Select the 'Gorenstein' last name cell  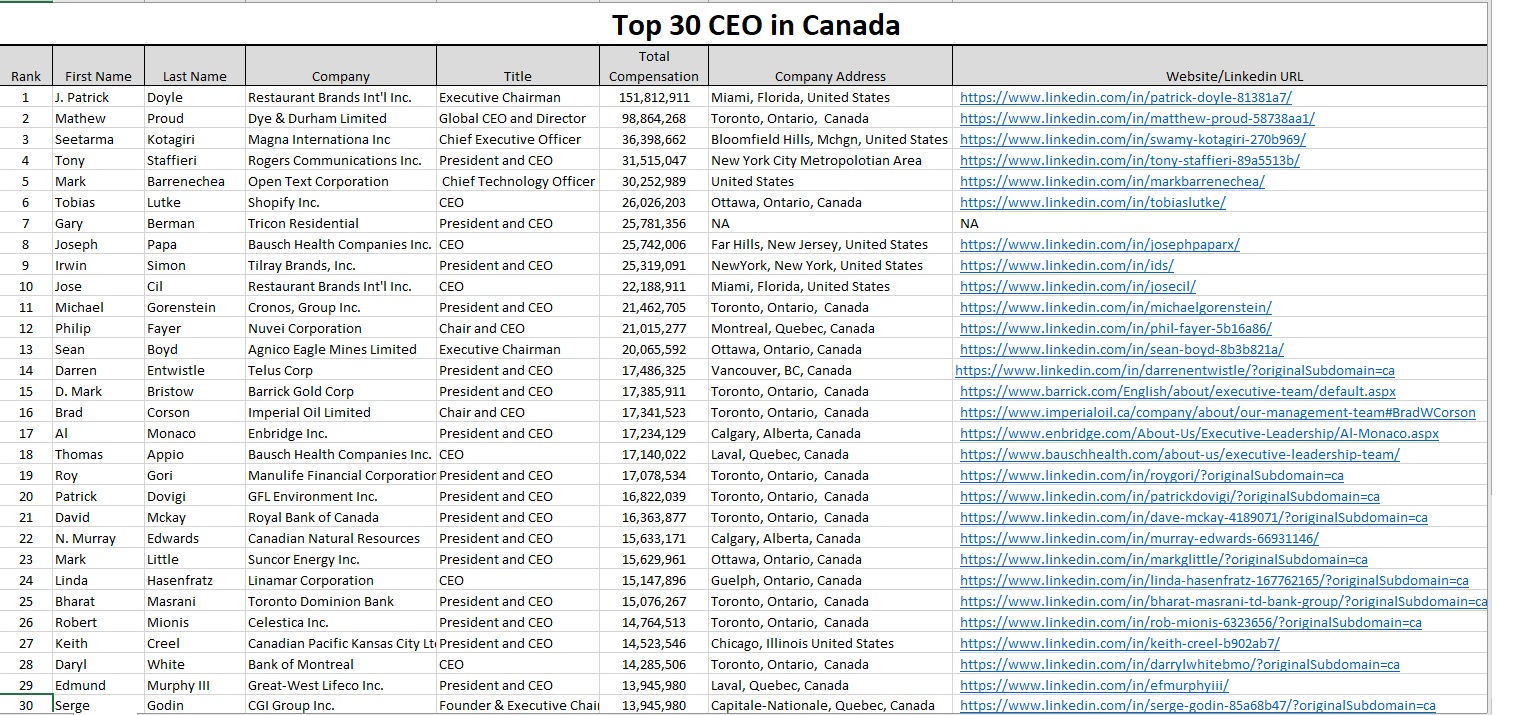coord(194,307)
